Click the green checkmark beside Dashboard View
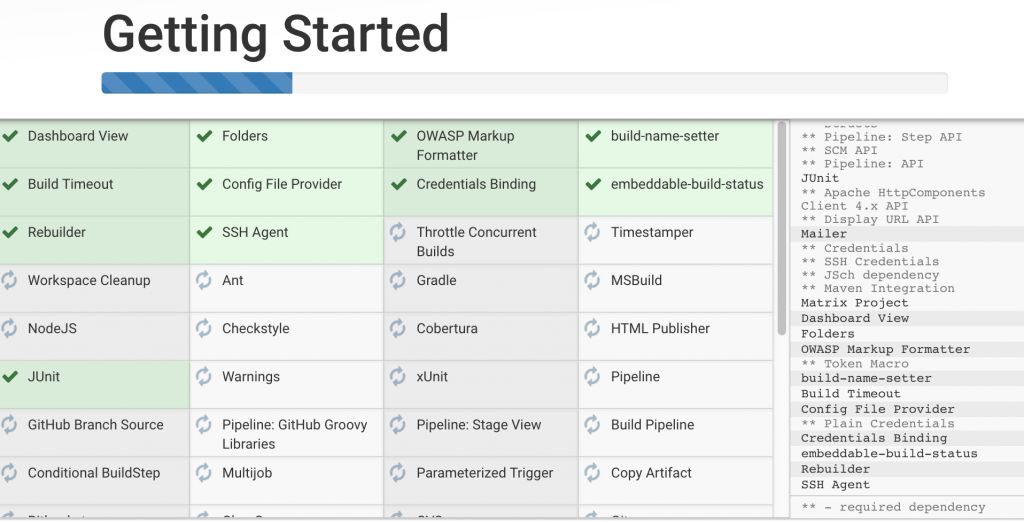The image size is (1024, 523). coord(10,136)
